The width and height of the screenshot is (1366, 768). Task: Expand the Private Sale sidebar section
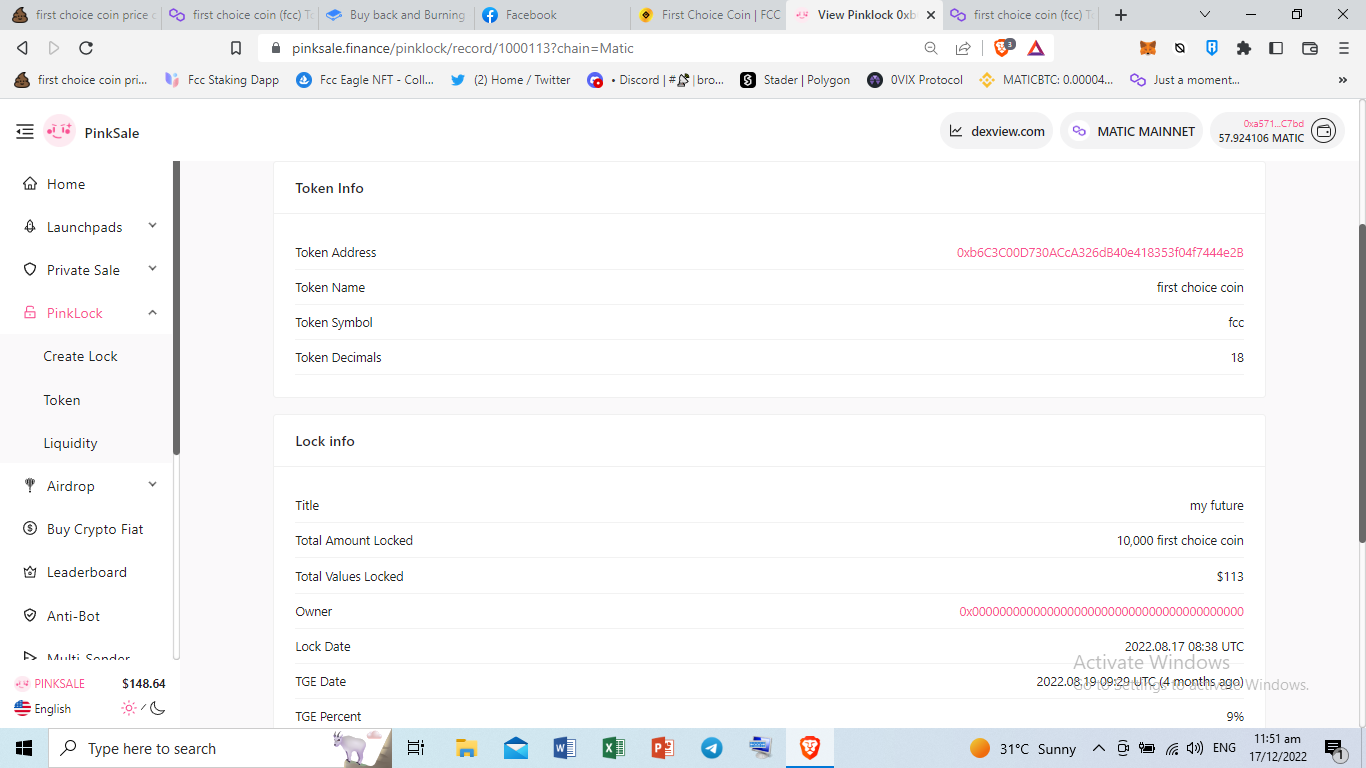(x=152, y=270)
